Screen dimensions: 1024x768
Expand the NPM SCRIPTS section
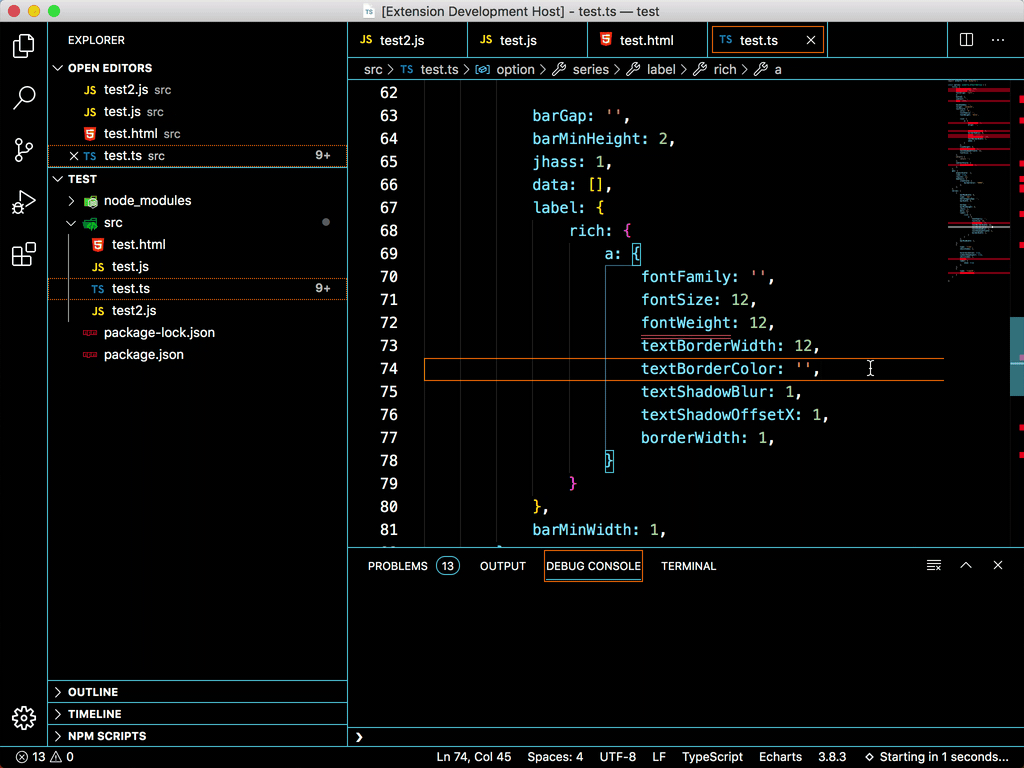107,735
